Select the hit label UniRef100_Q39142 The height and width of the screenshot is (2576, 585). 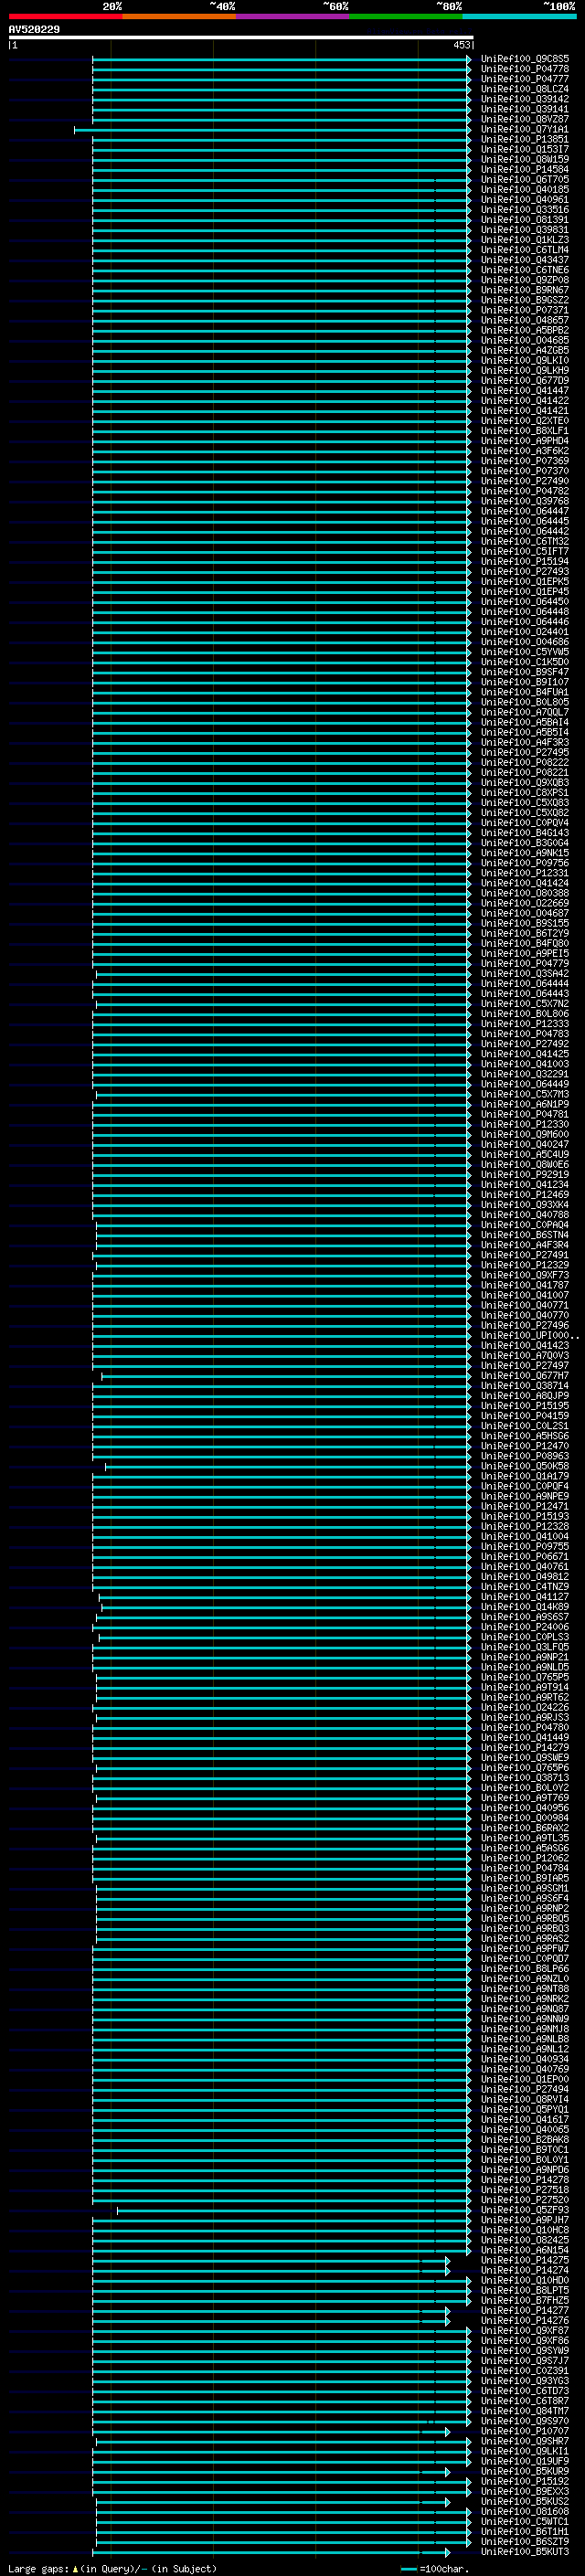click(524, 99)
